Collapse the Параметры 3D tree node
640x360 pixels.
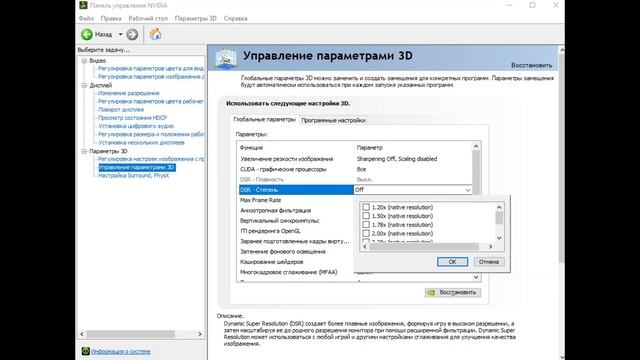[84, 151]
